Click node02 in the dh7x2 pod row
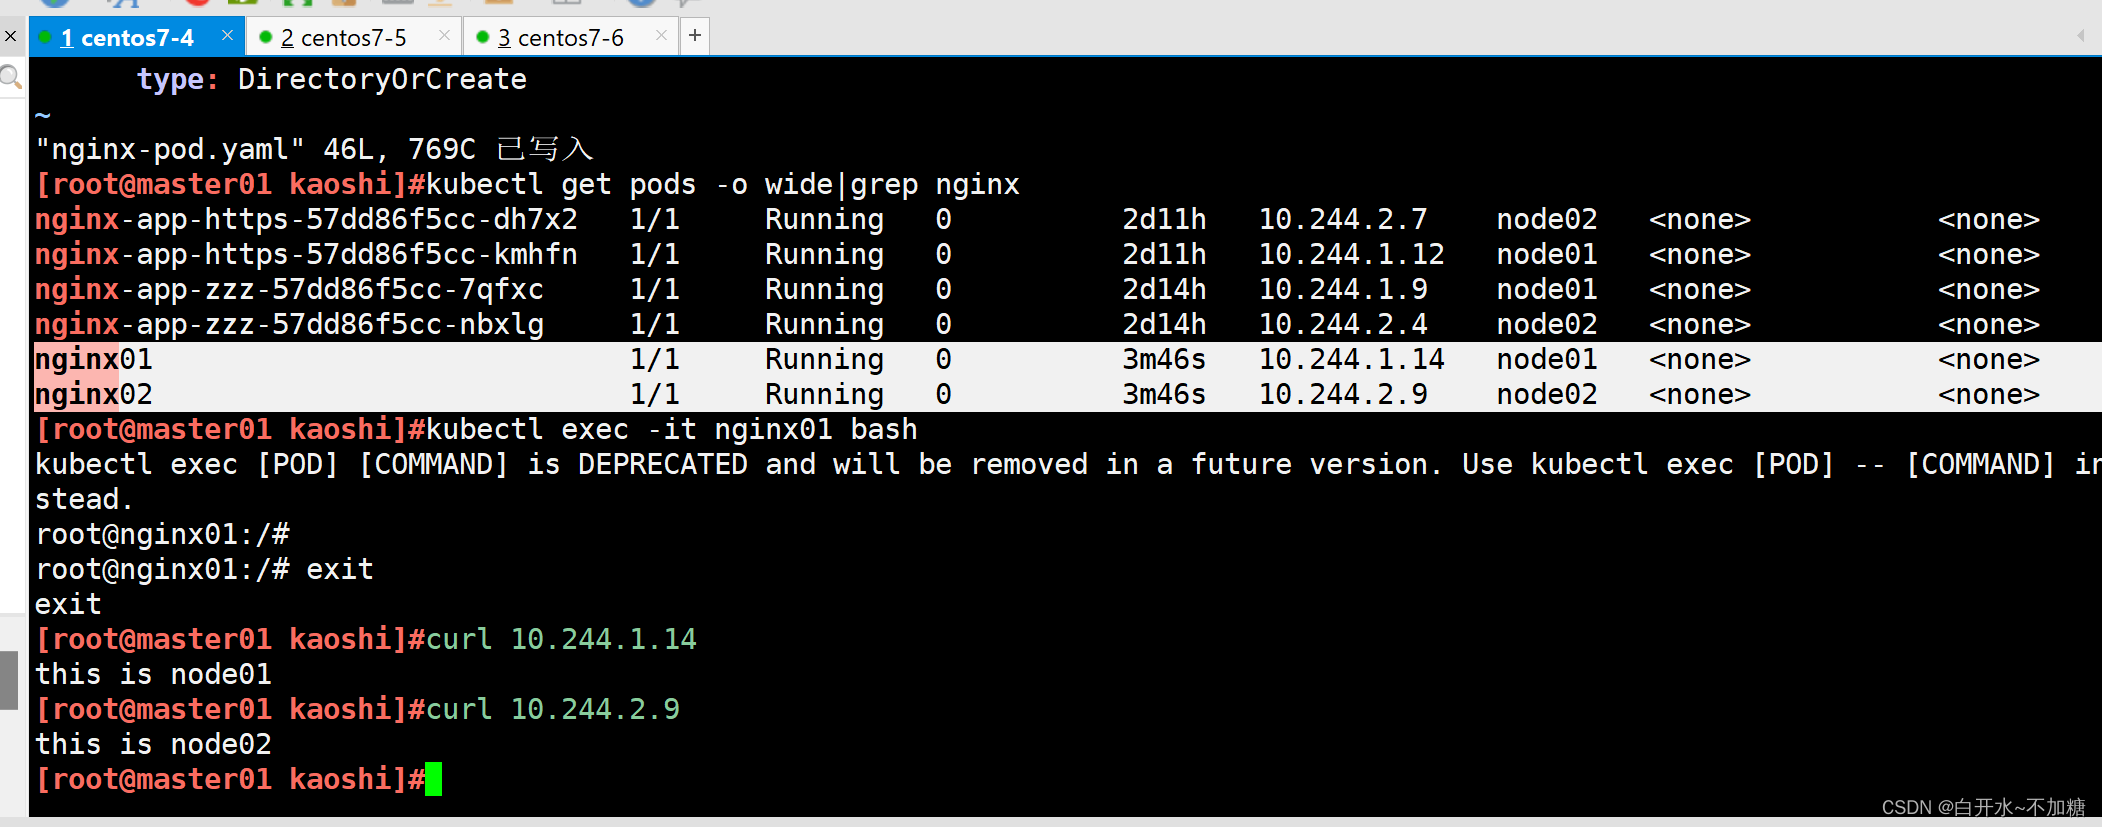This screenshot has height=827, width=2102. (x=1547, y=219)
